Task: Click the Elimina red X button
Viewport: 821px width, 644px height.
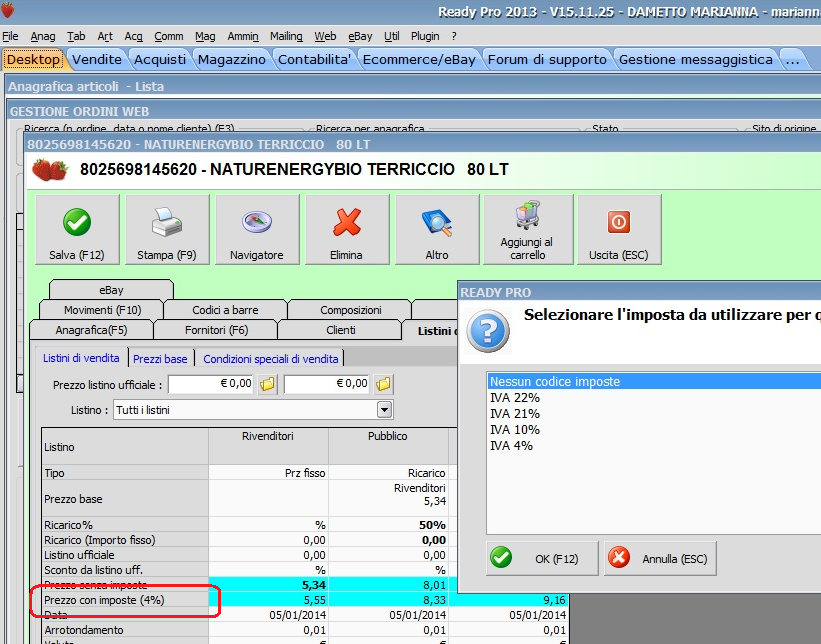Action: tap(347, 229)
